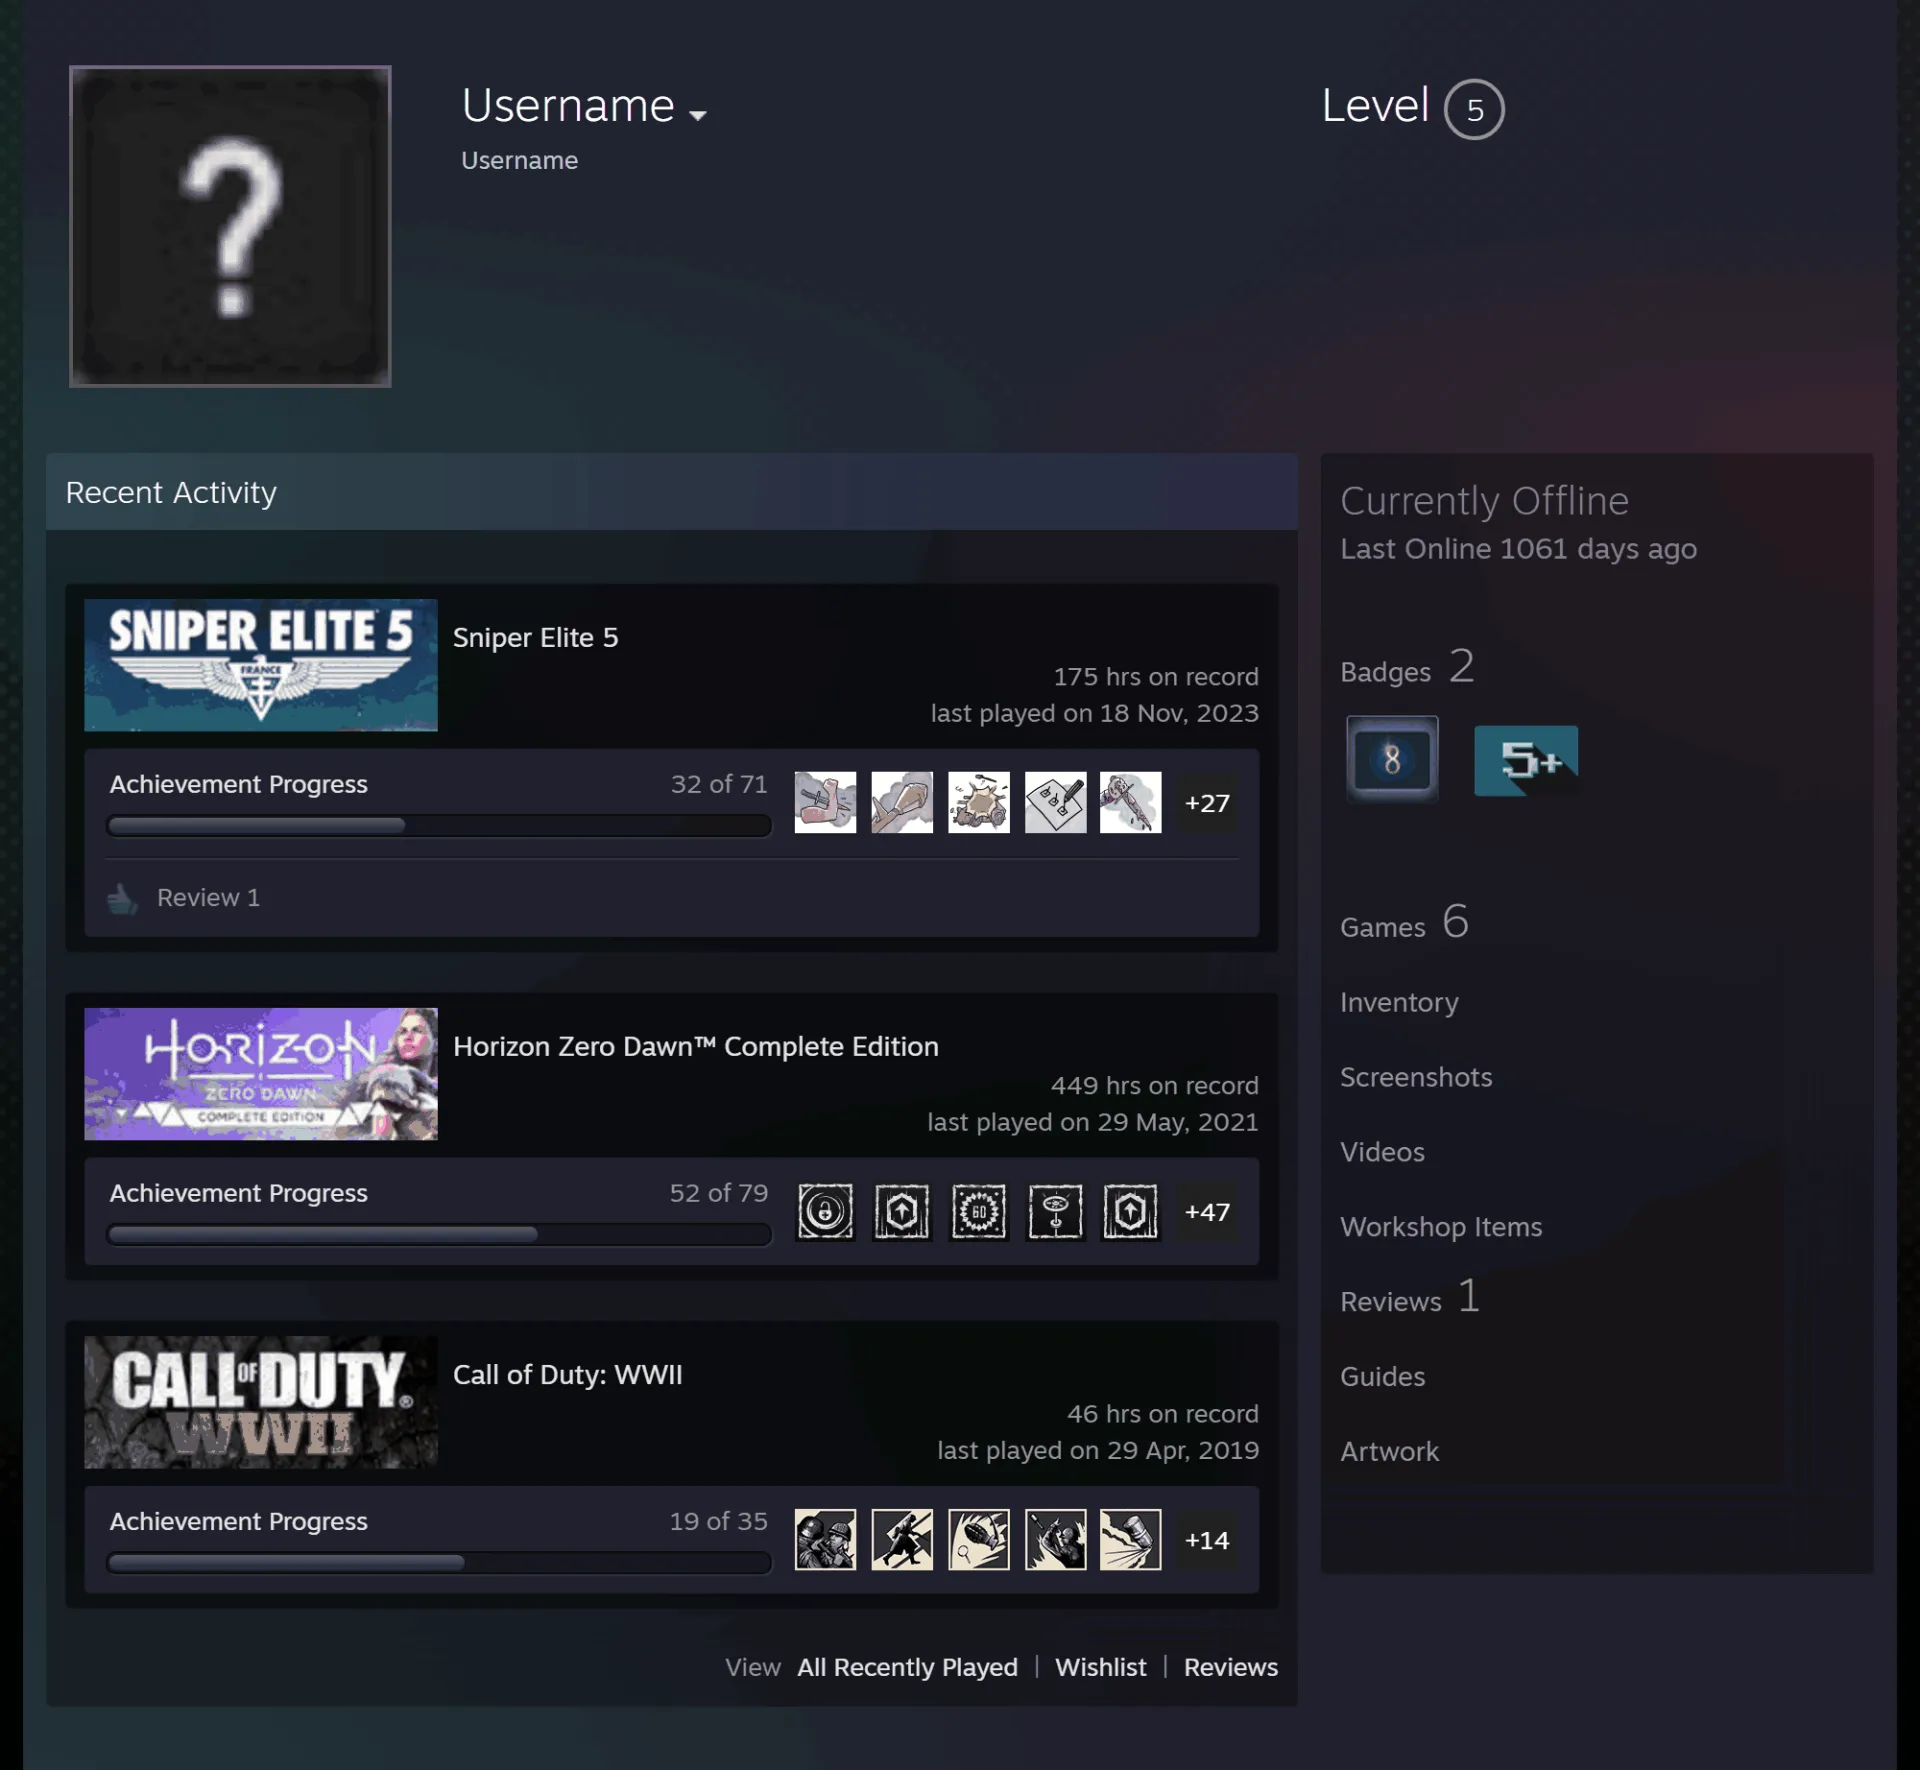Click the first Horizon Zero Dawn achievement icon
The height and width of the screenshot is (1770, 1920).
pos(825,1211)
